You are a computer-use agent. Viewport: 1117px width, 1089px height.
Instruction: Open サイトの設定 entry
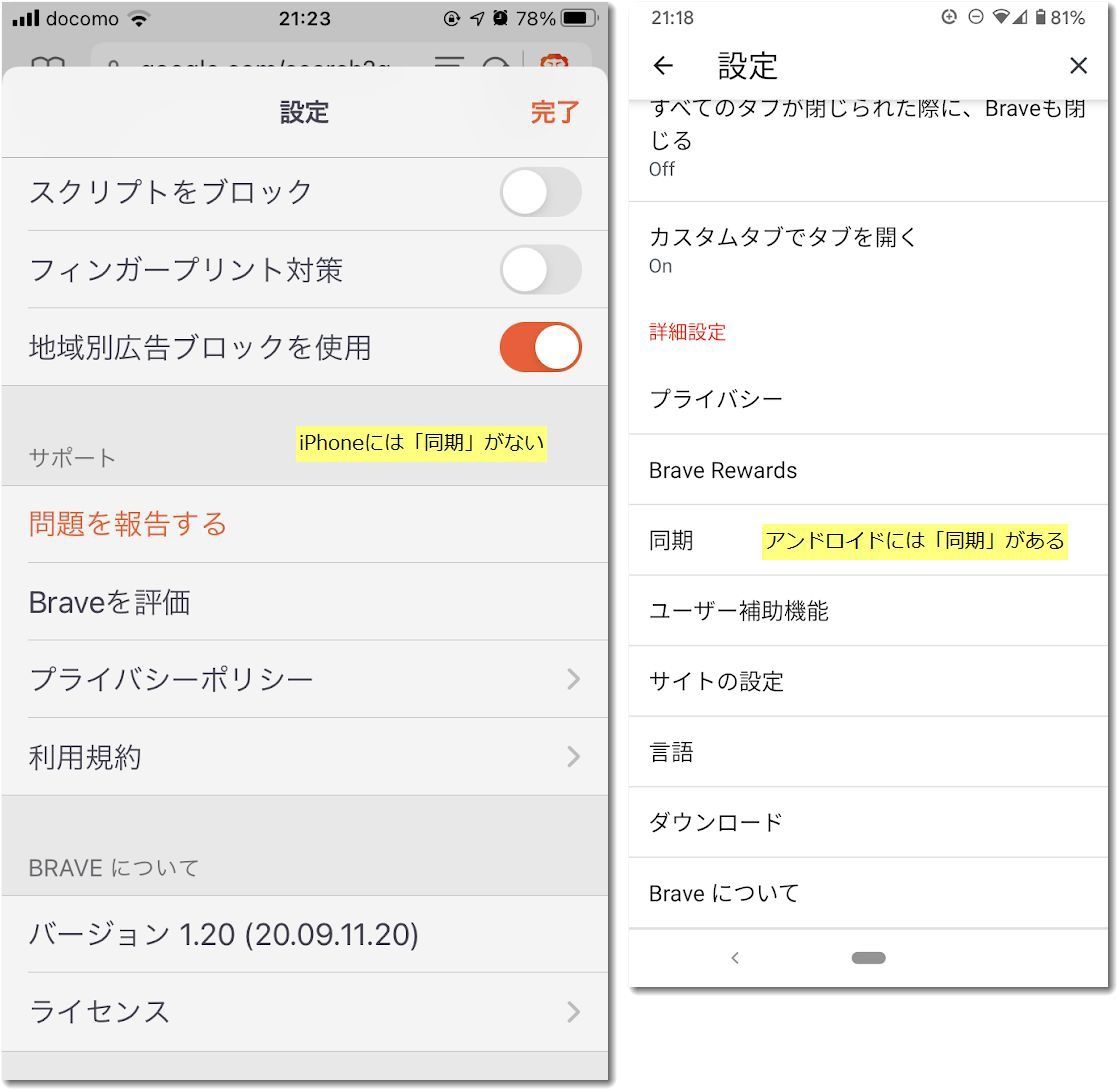(x=868, y=682)
